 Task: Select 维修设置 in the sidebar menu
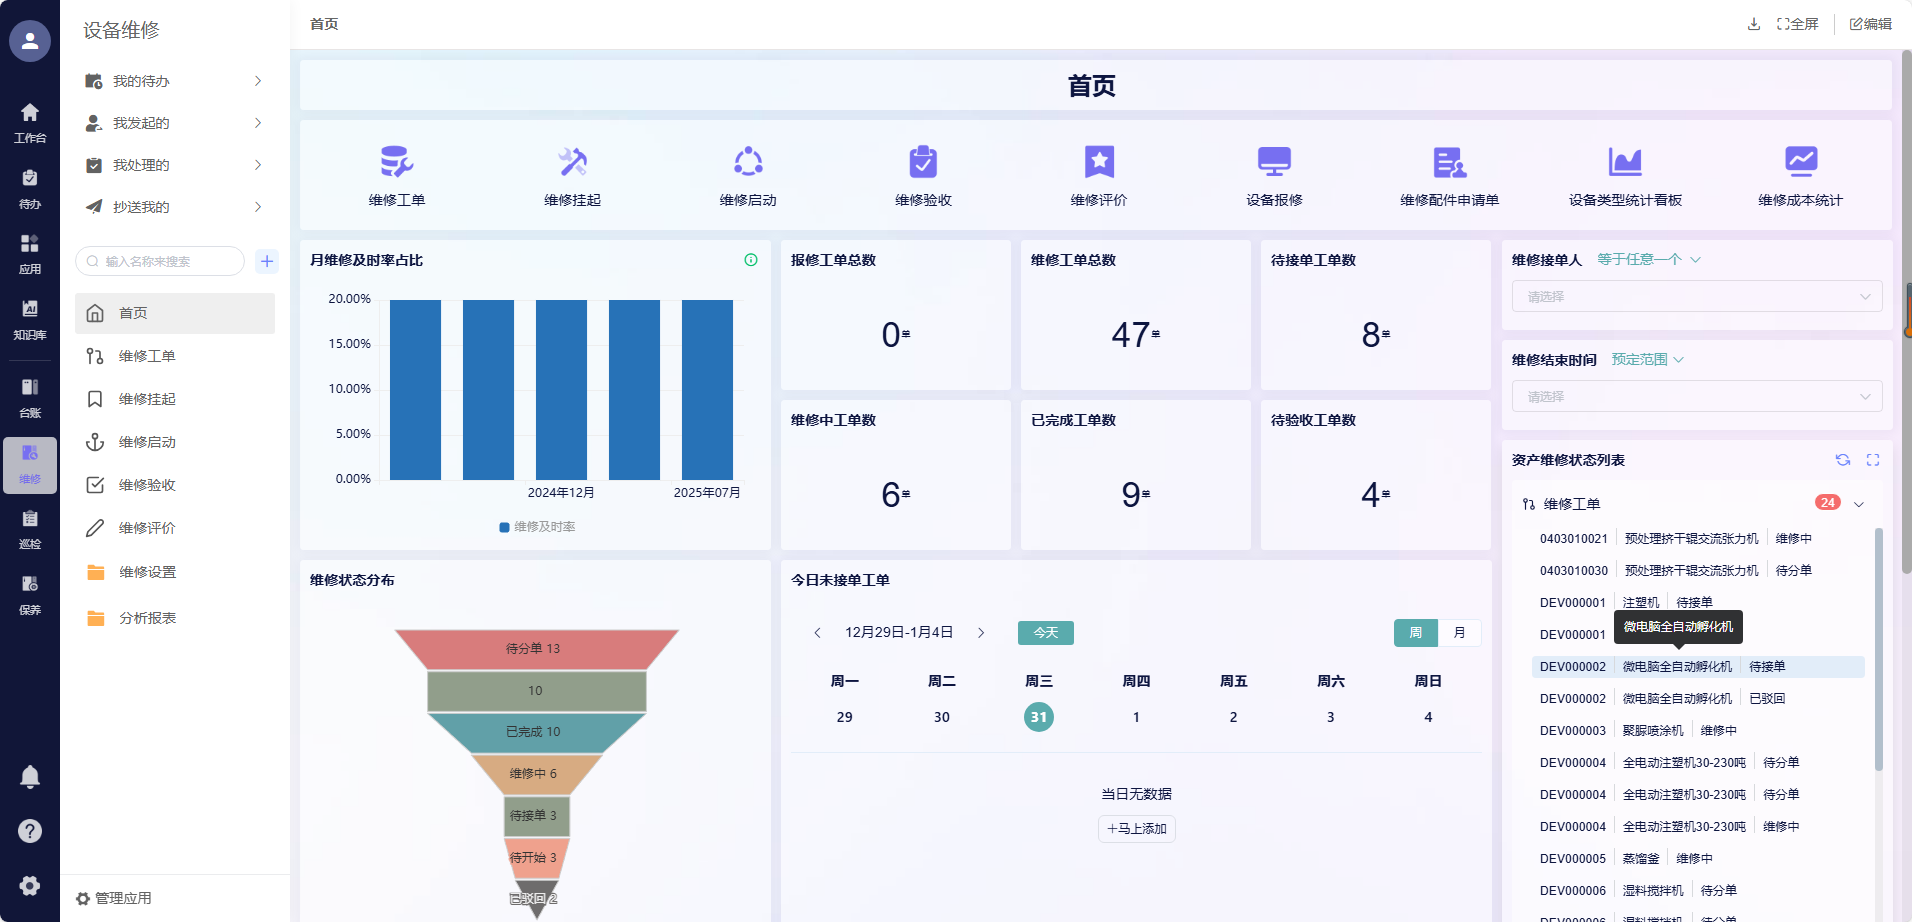coord(147,572)
